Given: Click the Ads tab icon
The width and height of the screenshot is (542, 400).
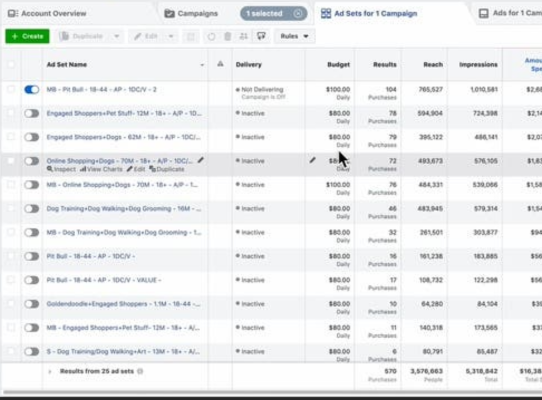Looking at the screenshot, I should tap(484, 13).
